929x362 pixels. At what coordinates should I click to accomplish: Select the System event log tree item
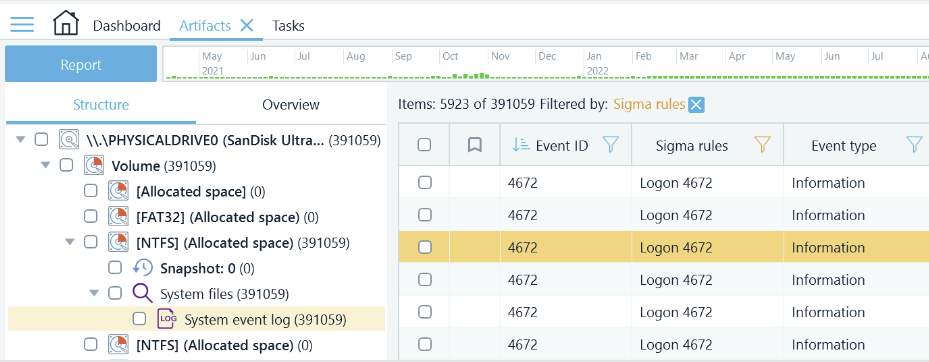click(x=197, y=319)
